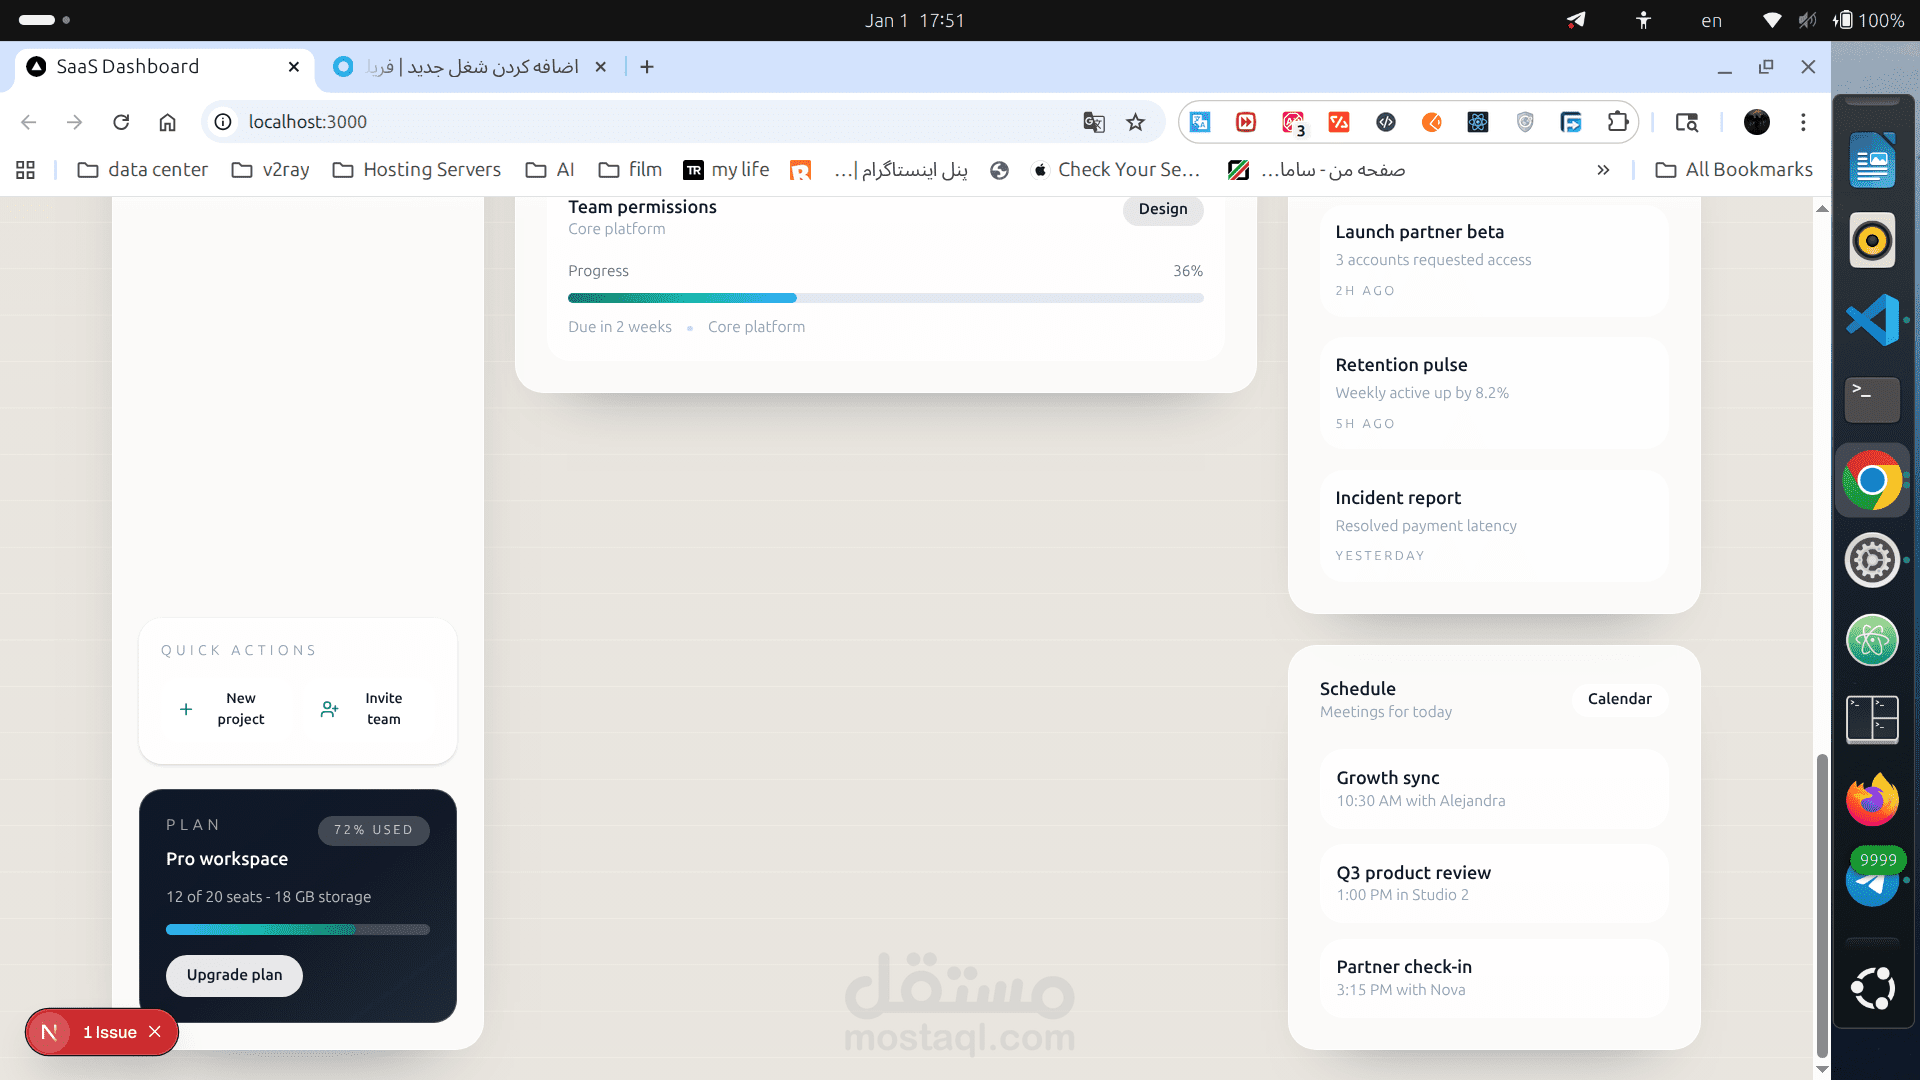1920x1080 pixels.
Task: Bookmark this page with the star icon
Action: pos(1135,122)
